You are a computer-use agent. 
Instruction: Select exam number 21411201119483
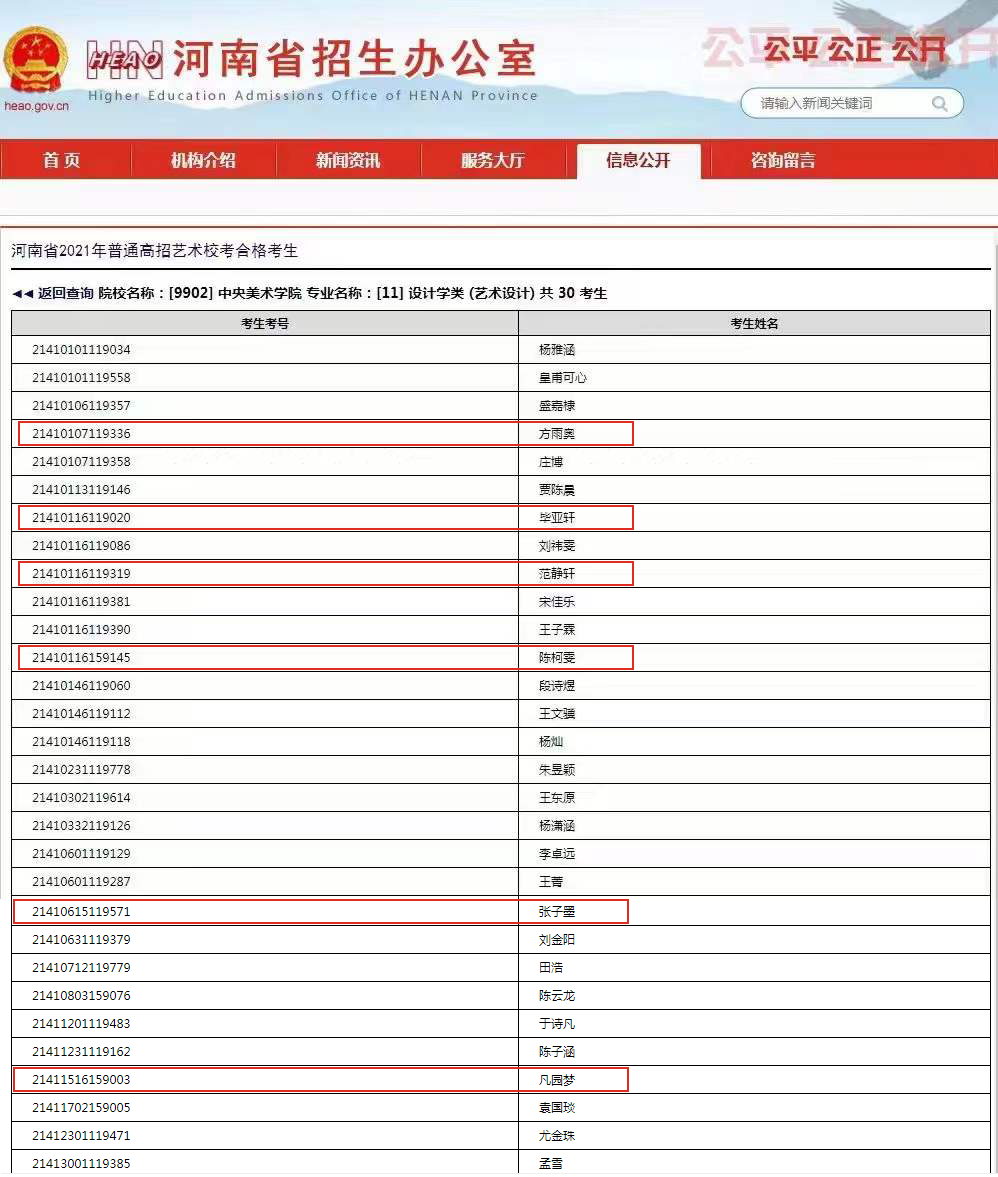(81, 1024)
